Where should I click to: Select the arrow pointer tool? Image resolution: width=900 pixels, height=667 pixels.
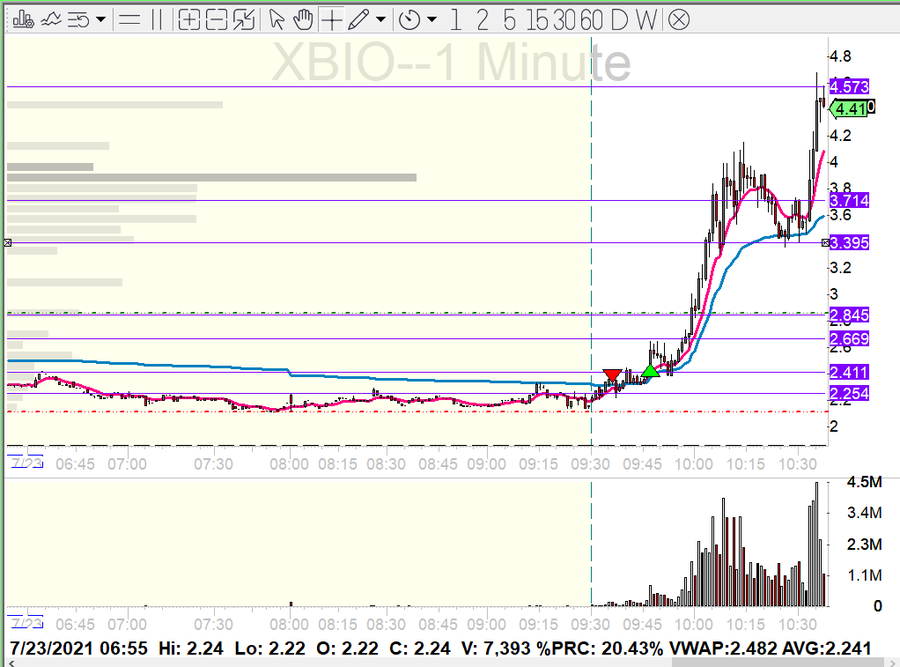[x=276, y=20]
